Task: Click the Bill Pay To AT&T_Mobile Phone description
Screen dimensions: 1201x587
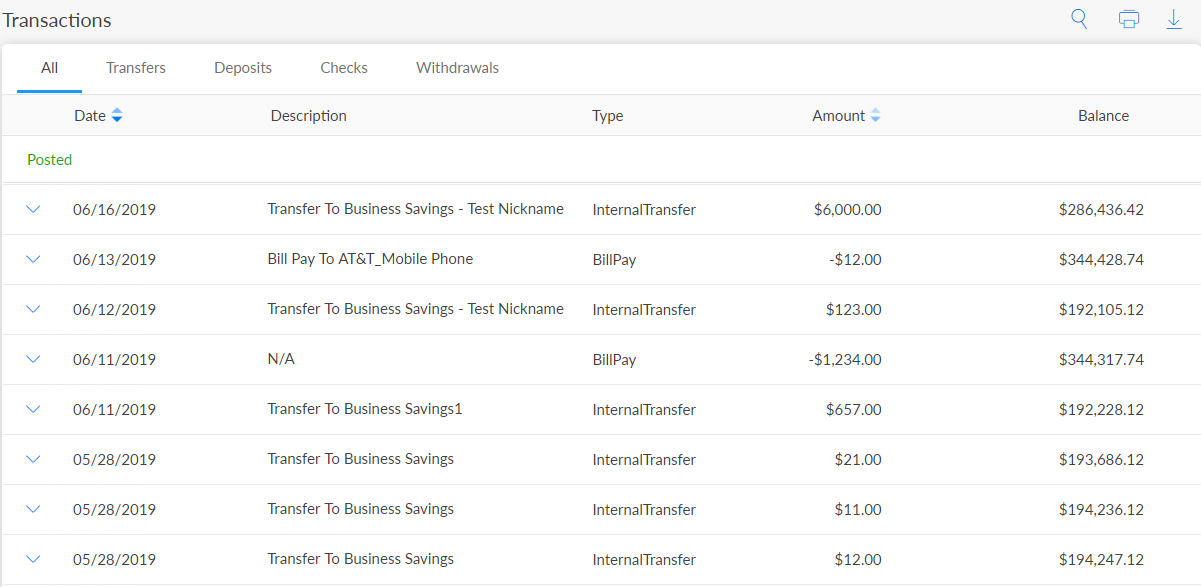Action: pyautogui.click(x=370, y=259)
